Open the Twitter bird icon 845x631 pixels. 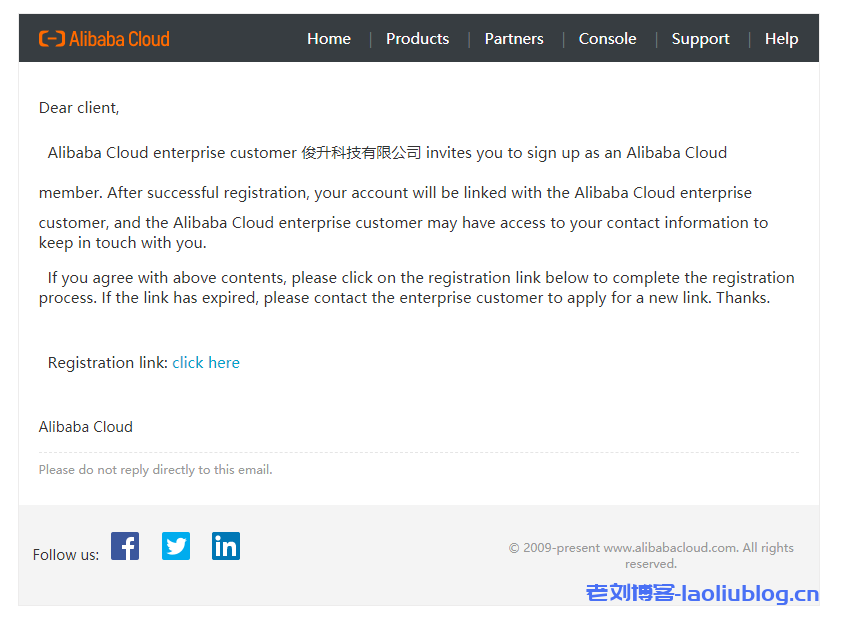coord(176,546)
